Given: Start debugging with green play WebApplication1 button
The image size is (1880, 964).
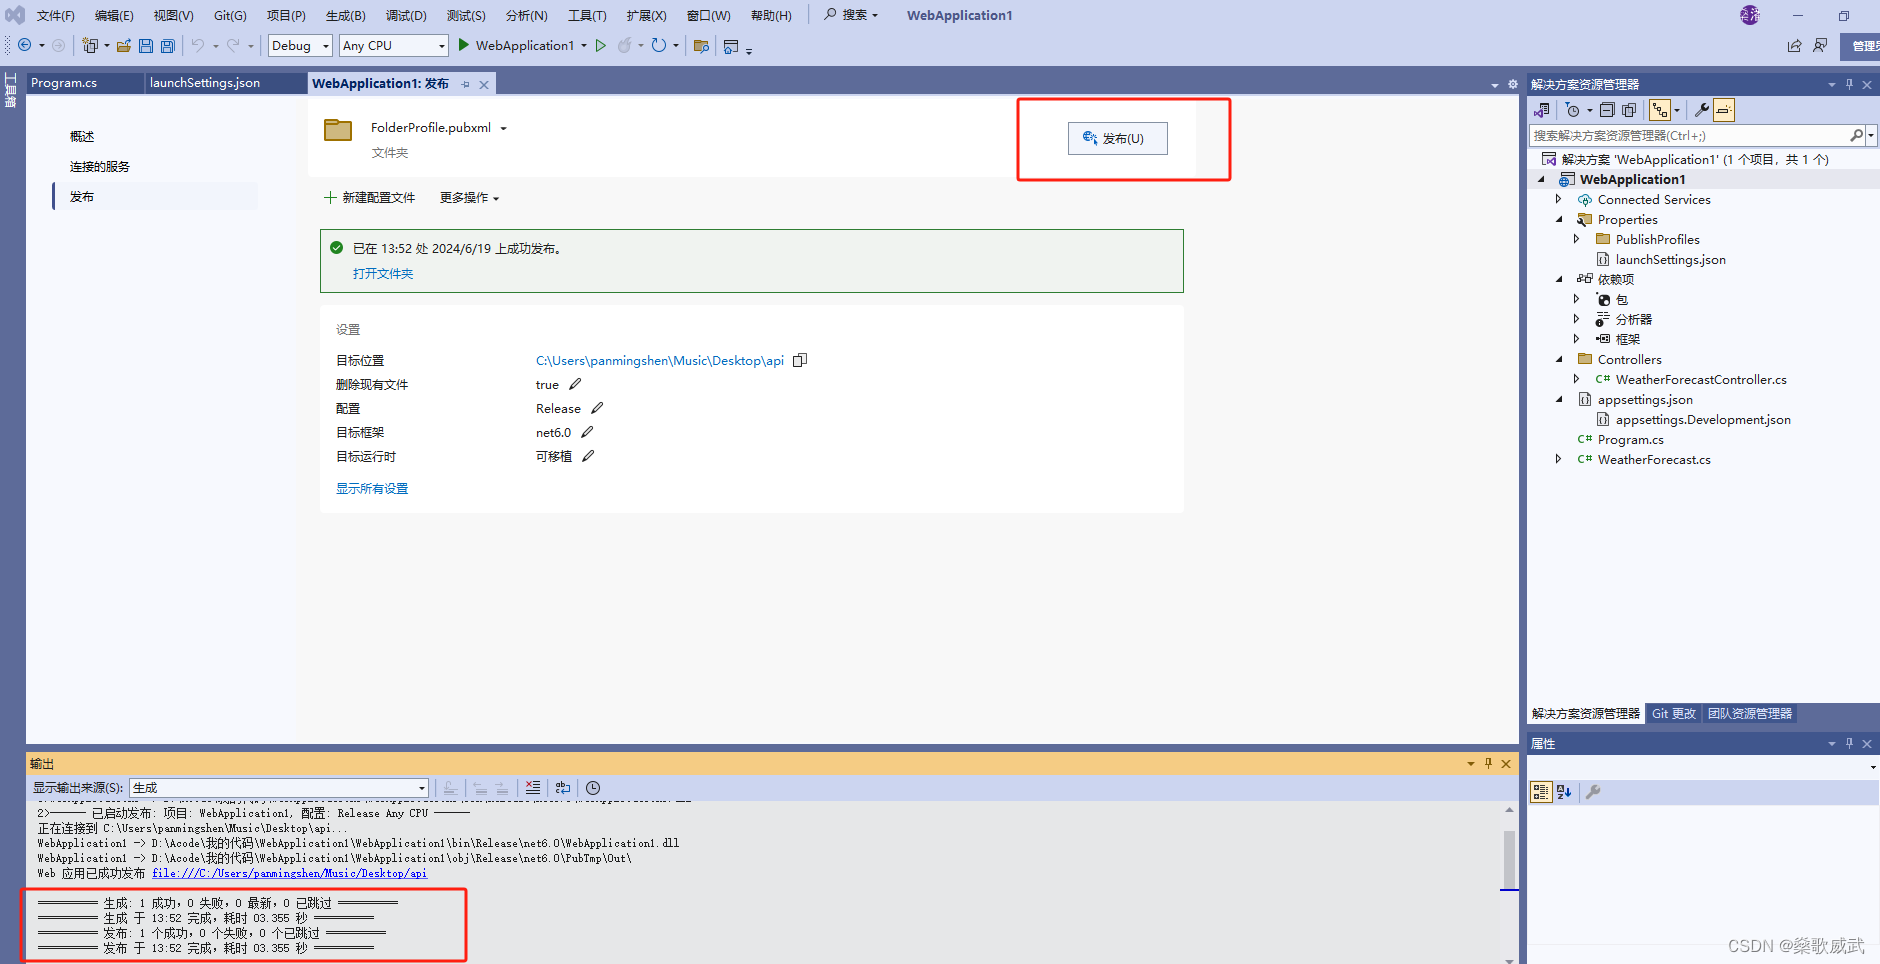Looking at the screenshot, I should point(516,45).
